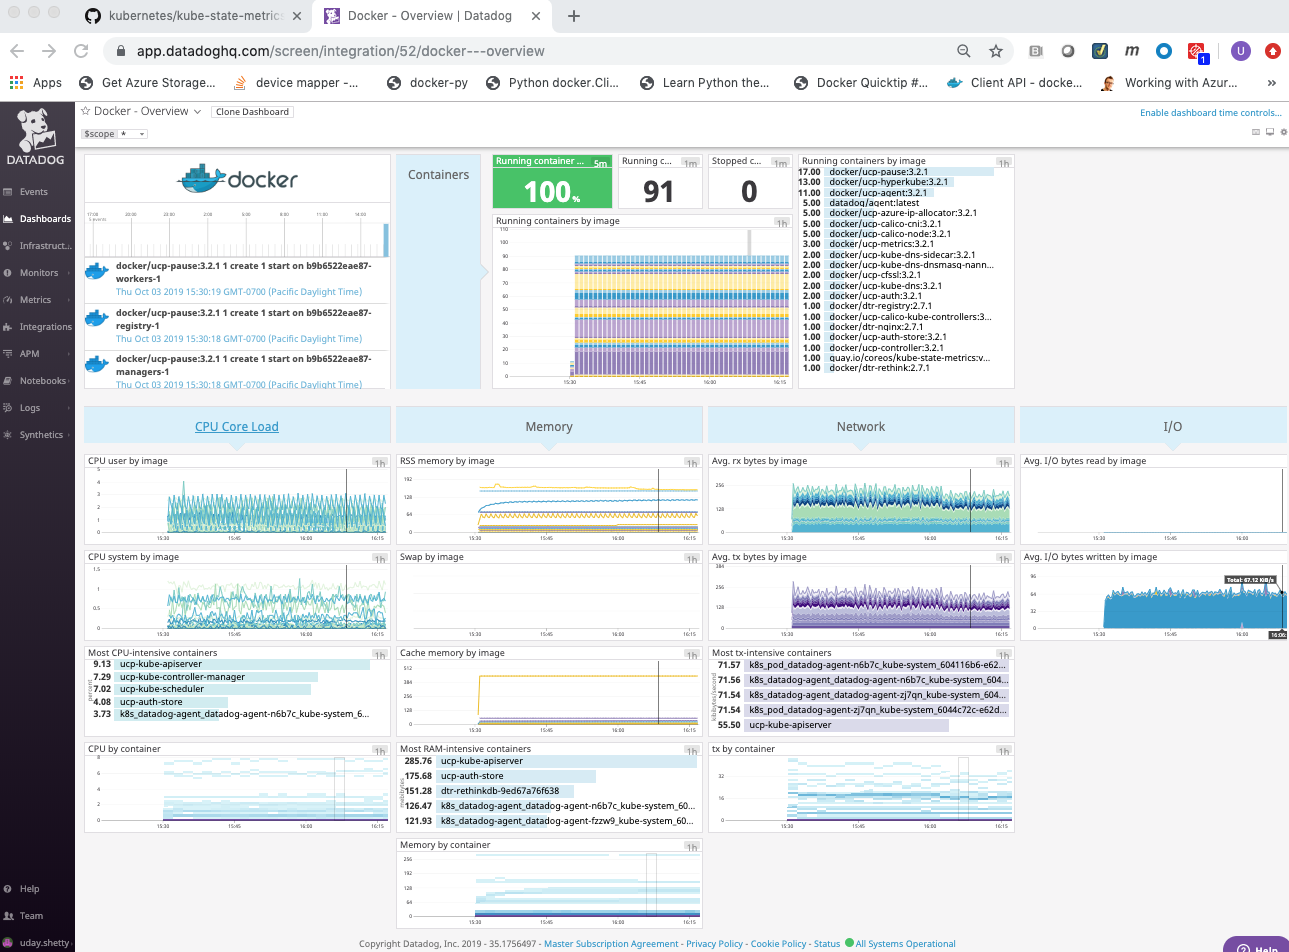Click the blue circle extension icon

[1164, 51]
